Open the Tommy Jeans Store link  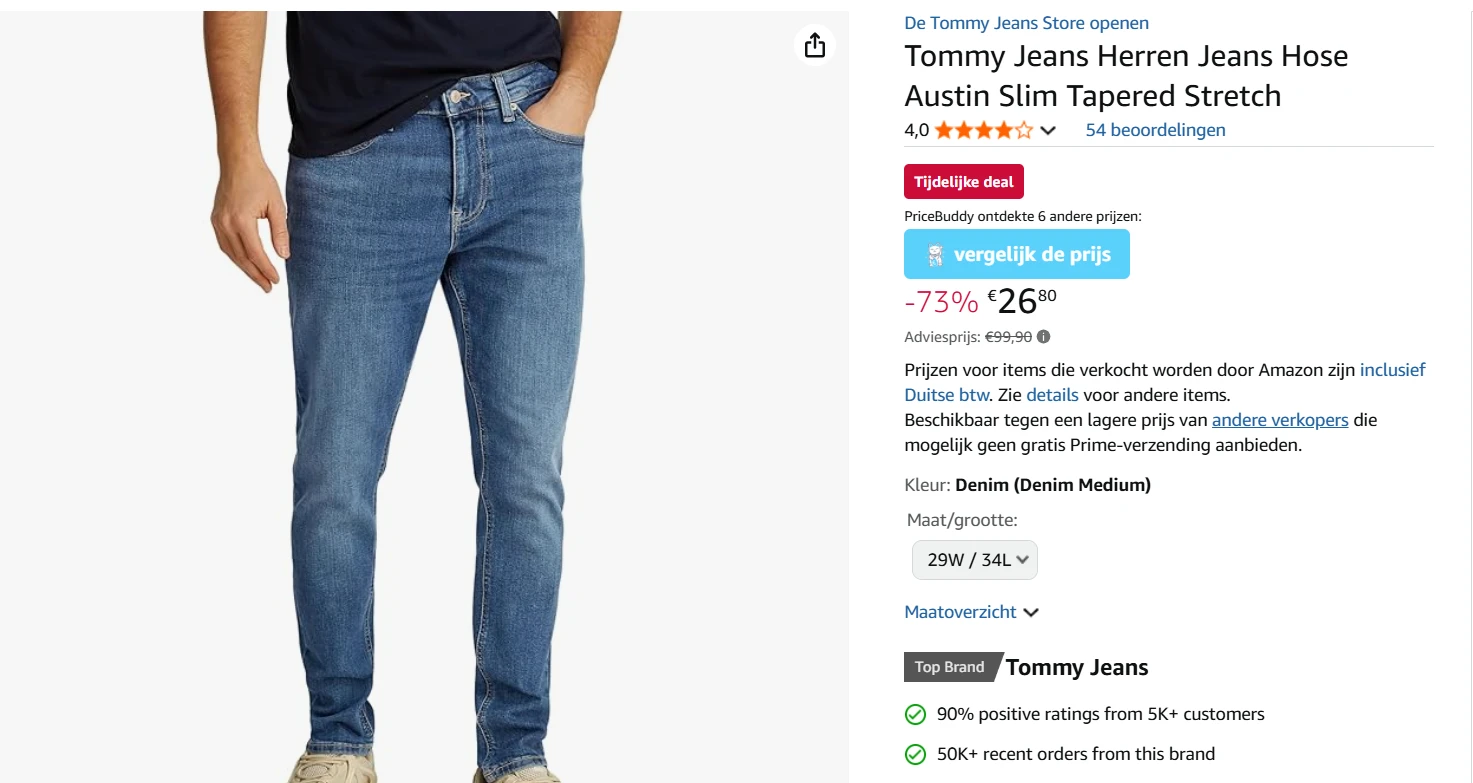click(x=1026, y=23)
